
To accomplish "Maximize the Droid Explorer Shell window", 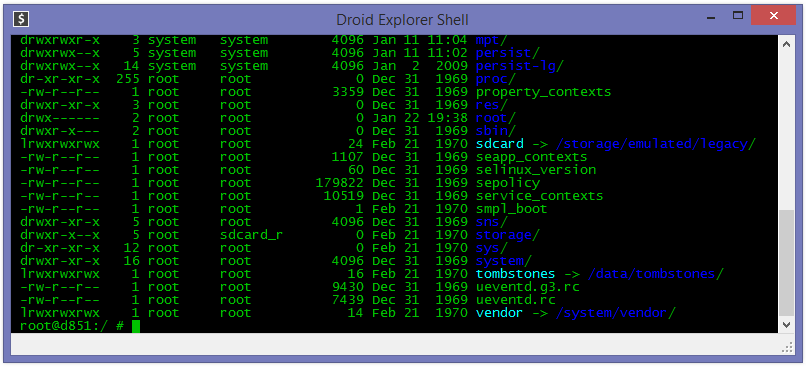I will click(738, 16).
